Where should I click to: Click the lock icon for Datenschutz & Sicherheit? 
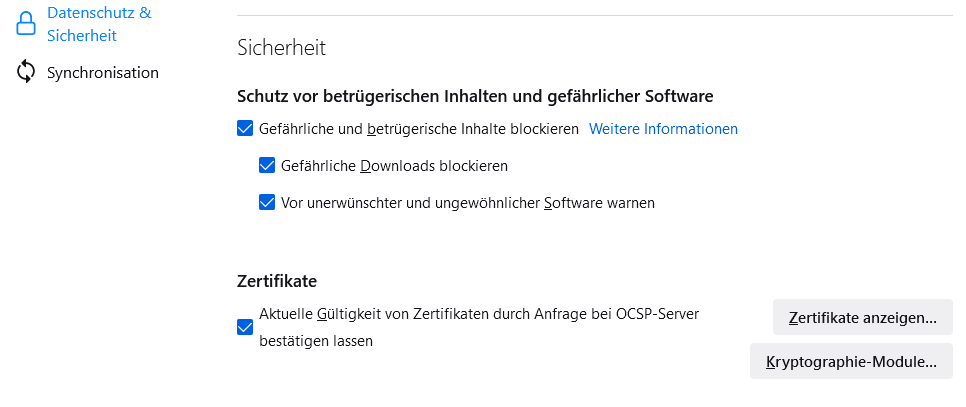pos(26,24)
